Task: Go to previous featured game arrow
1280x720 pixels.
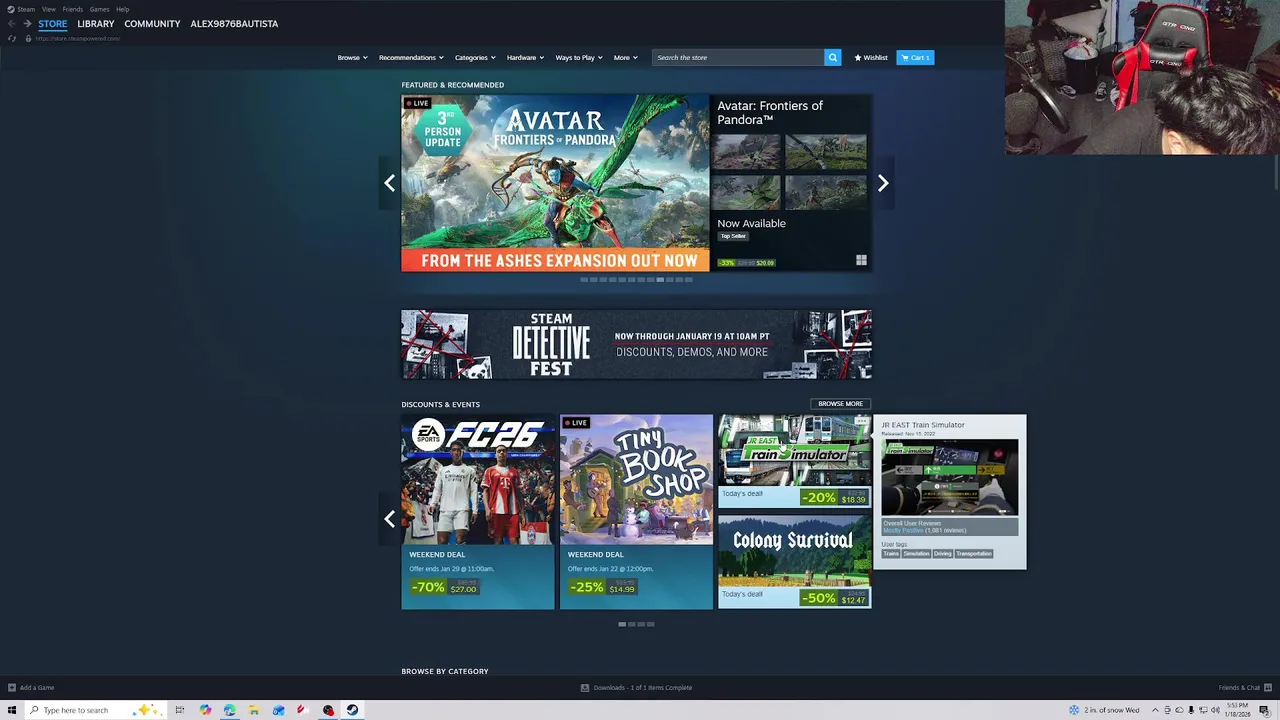Action: pos(389,183)
